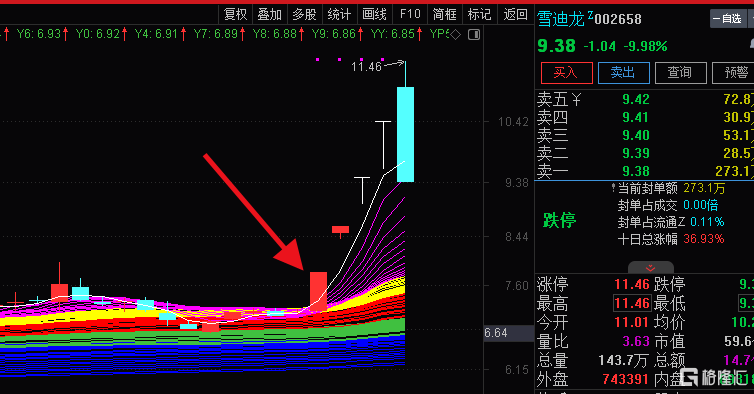The image size is (754, 394).
Task: Open the F10 company info tab
Action: (x=410, y=14)
